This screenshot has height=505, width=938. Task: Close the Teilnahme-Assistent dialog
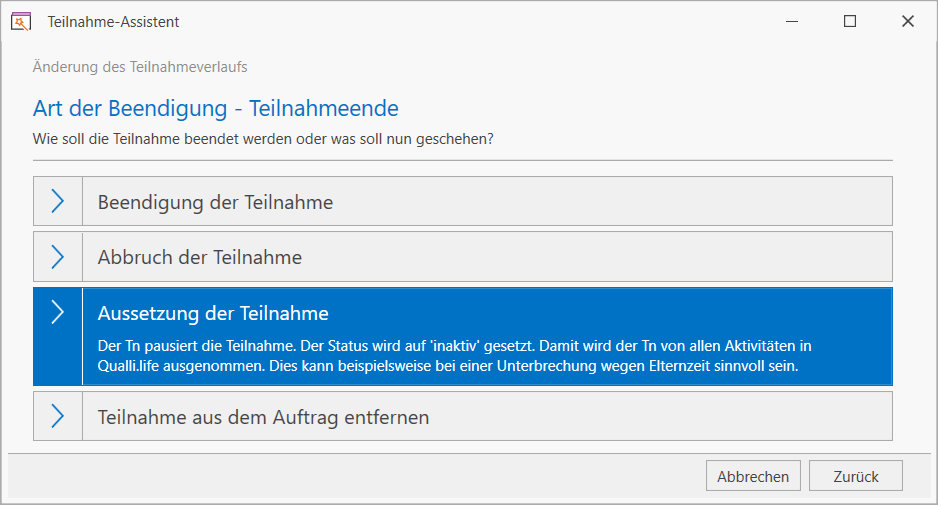(907, 22)
